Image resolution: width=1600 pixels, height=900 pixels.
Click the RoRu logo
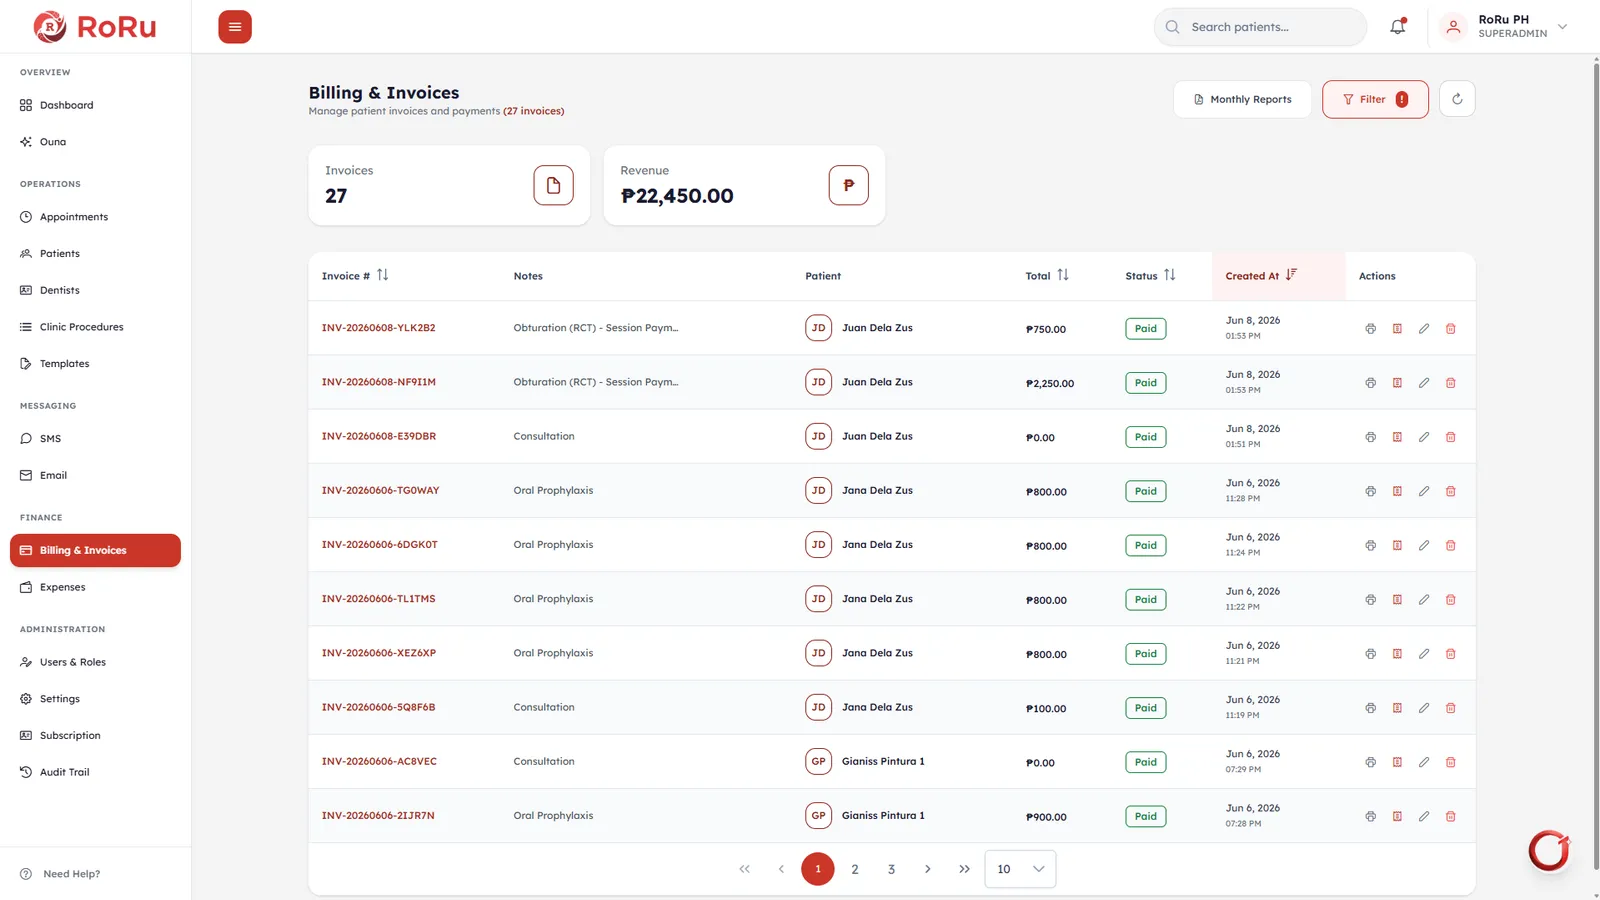click(95, 27)
